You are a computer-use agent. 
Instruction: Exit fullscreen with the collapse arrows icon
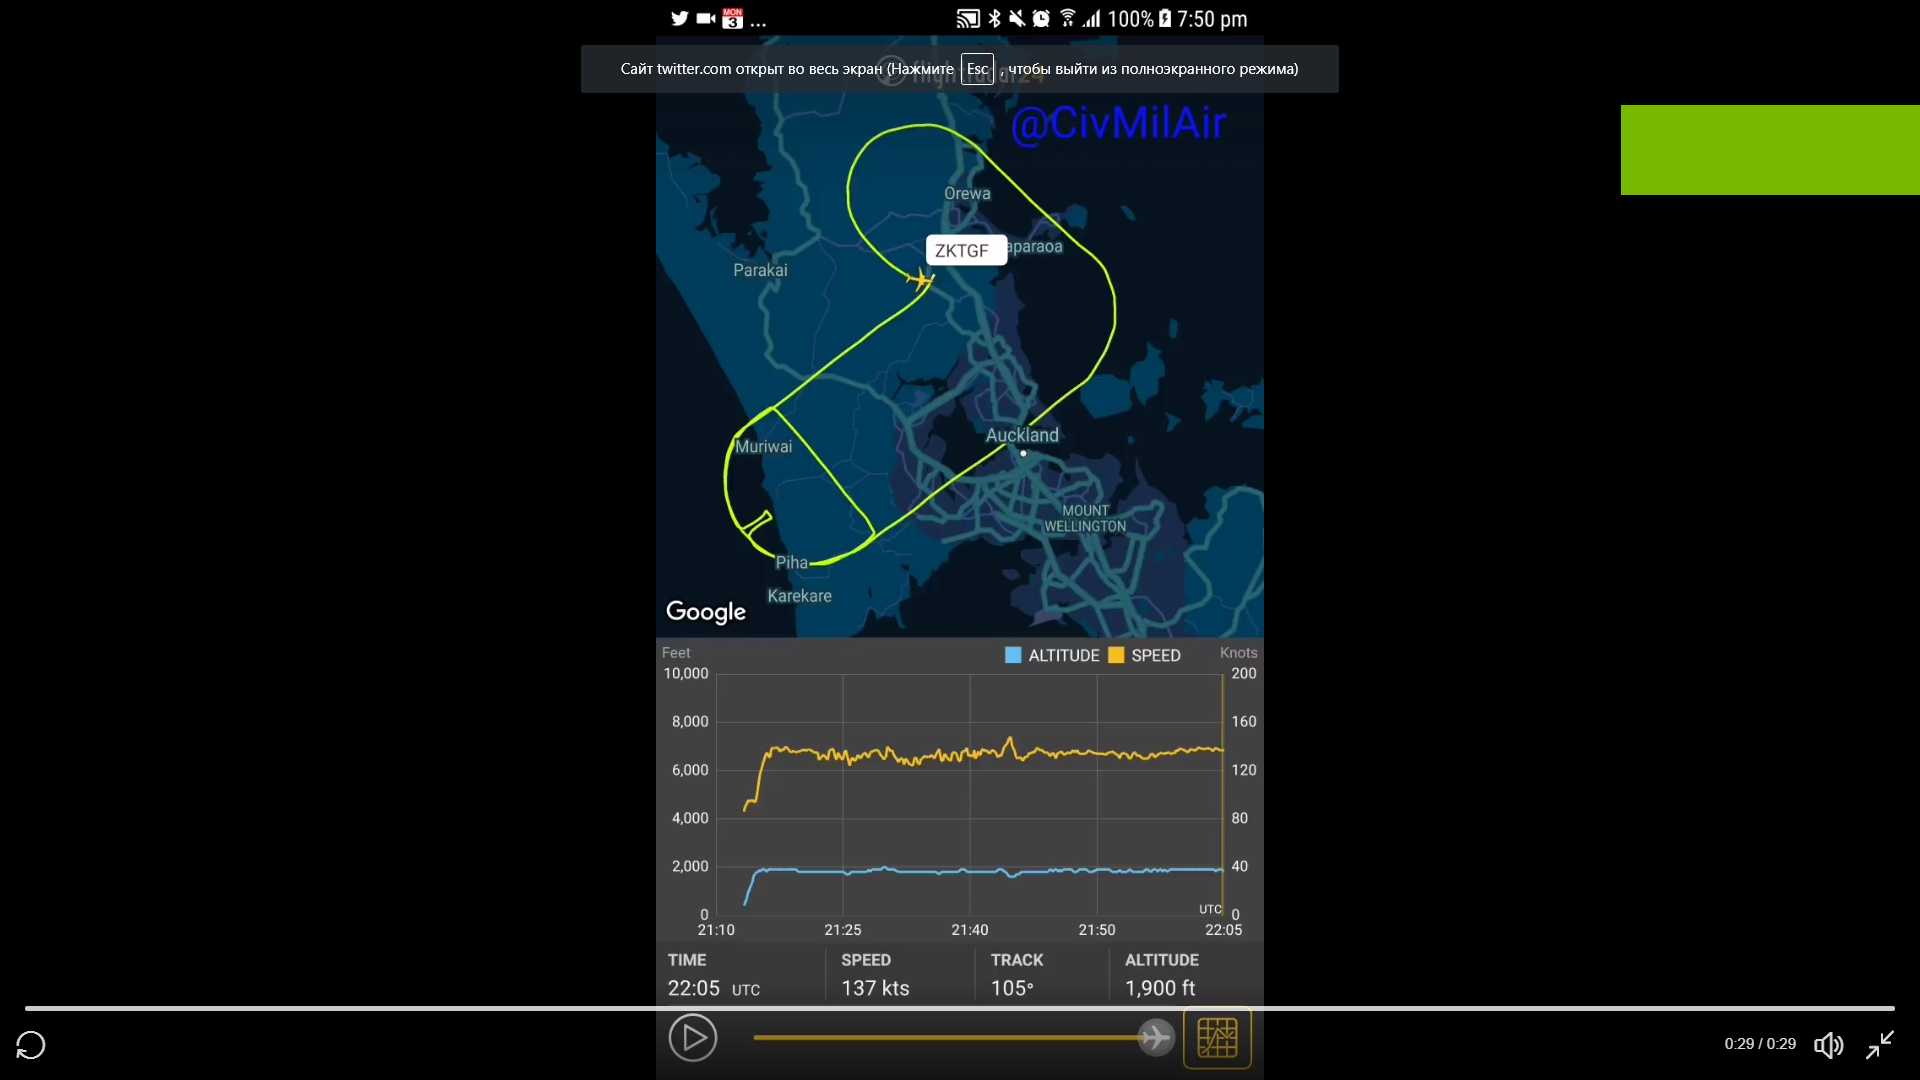pos(1880,1045)
